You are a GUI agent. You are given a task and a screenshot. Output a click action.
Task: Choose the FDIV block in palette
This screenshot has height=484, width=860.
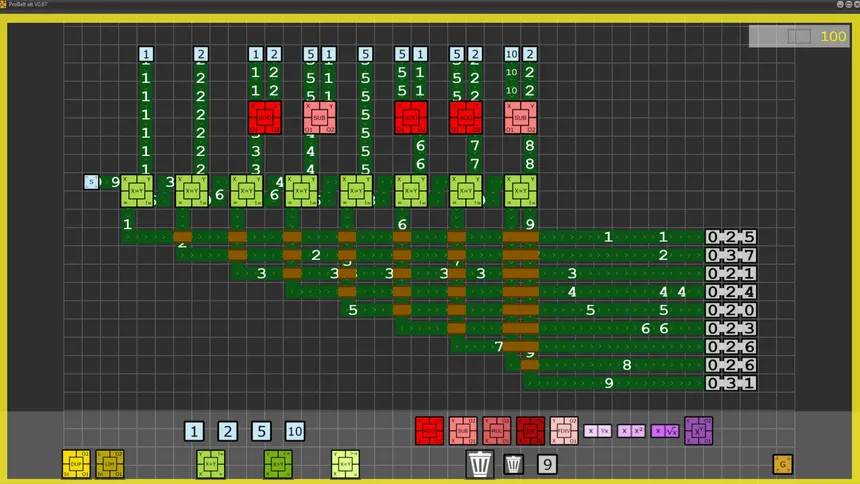564,431
